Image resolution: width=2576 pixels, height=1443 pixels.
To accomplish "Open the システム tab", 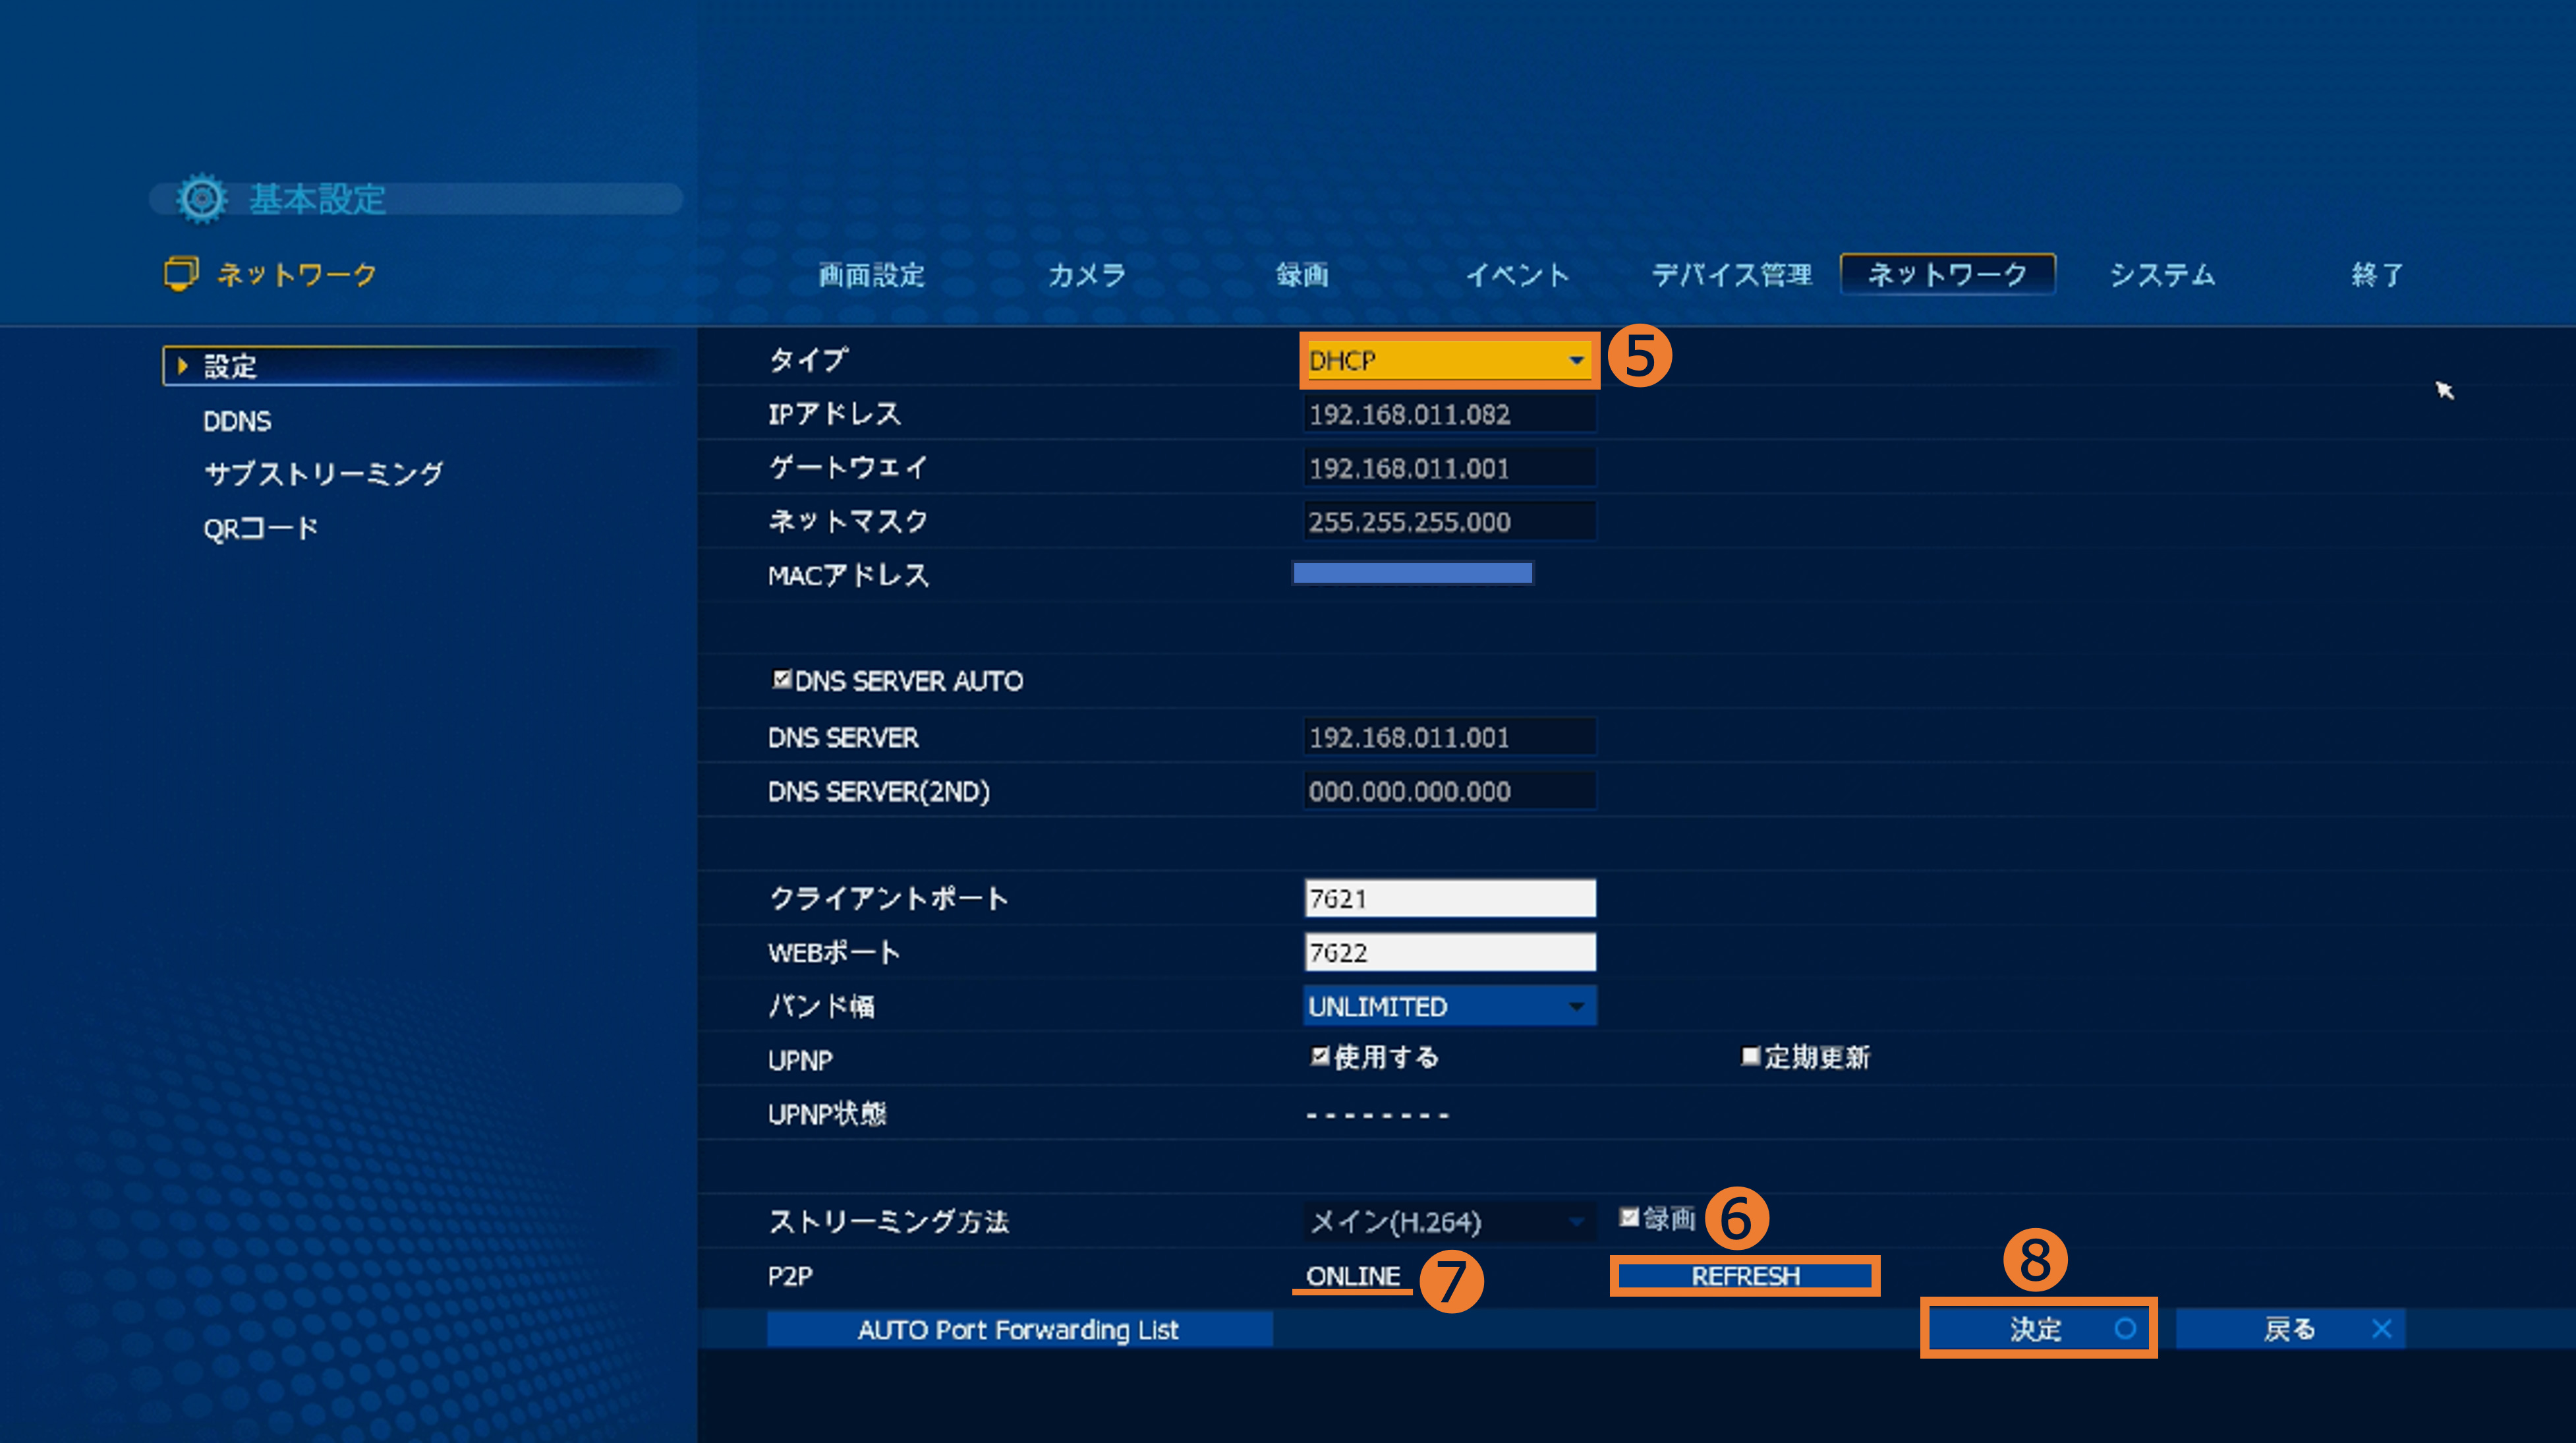I will tap(2162, 275).
